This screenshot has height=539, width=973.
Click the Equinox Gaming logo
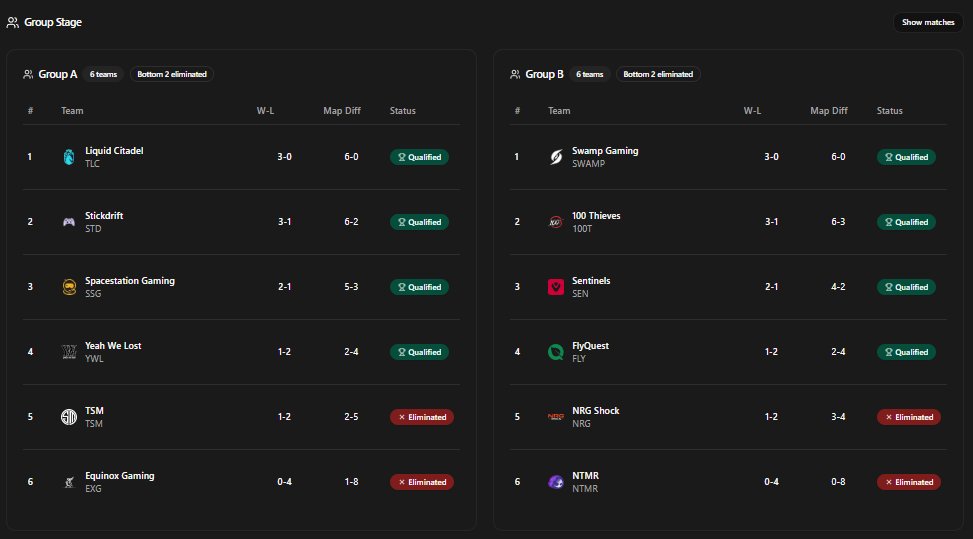point(69,483)
